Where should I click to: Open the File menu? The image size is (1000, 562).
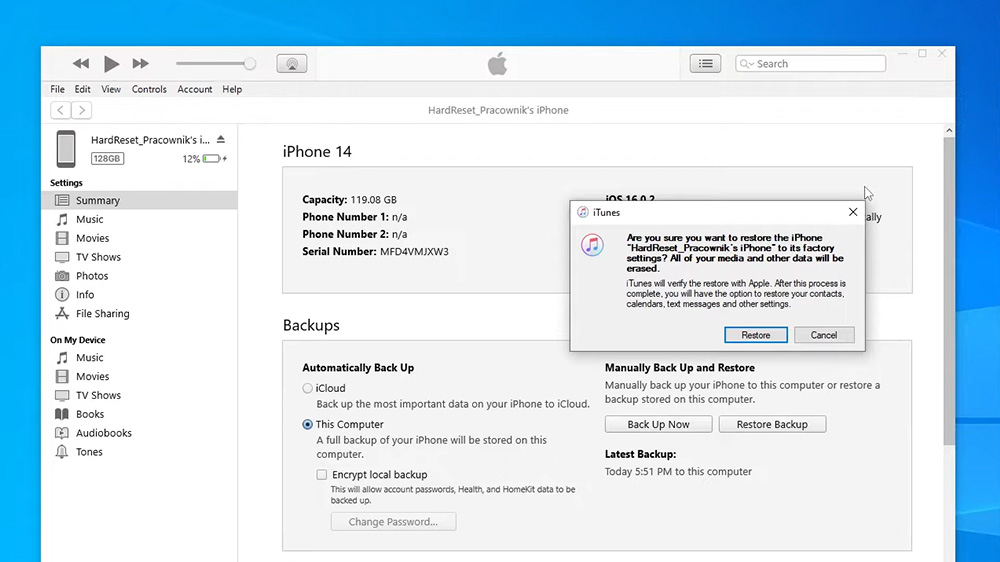(x=57, y=89)
